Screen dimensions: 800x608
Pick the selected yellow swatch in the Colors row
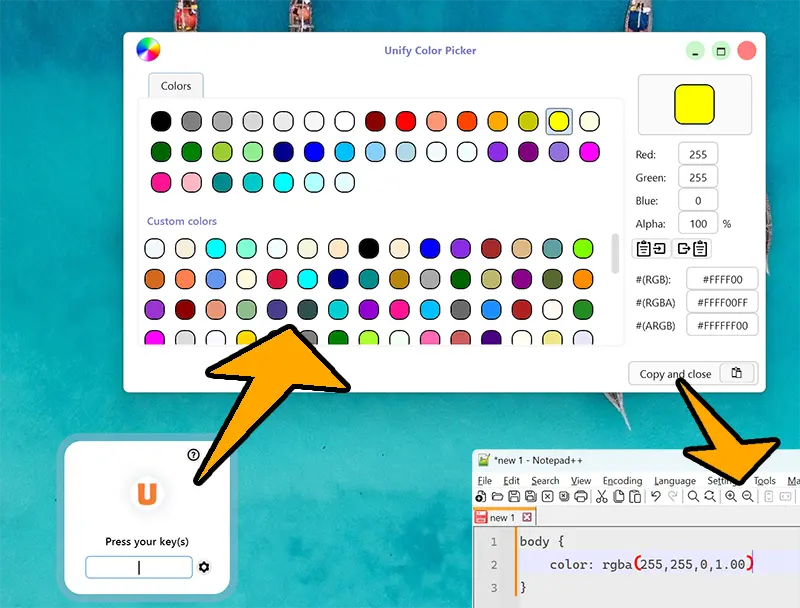tap(559, 121)
